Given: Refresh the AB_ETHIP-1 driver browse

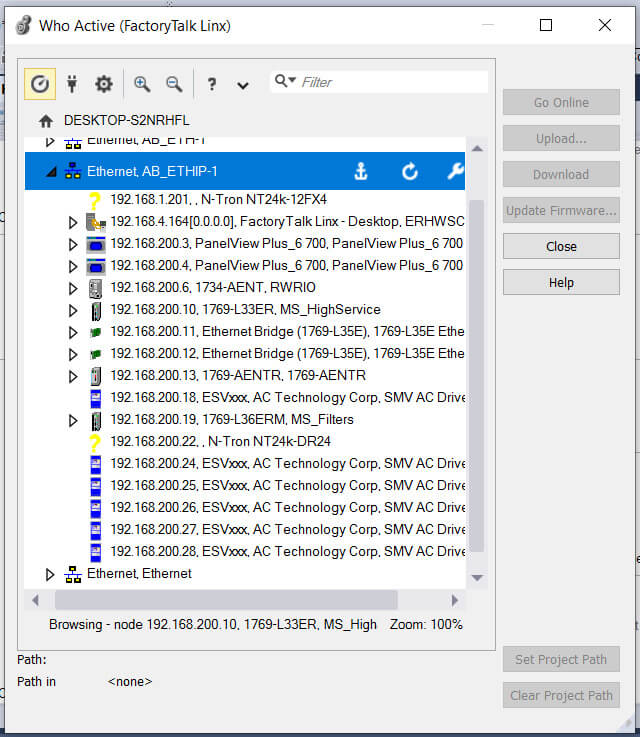Looking at the screenshot, I should (409, 172).
